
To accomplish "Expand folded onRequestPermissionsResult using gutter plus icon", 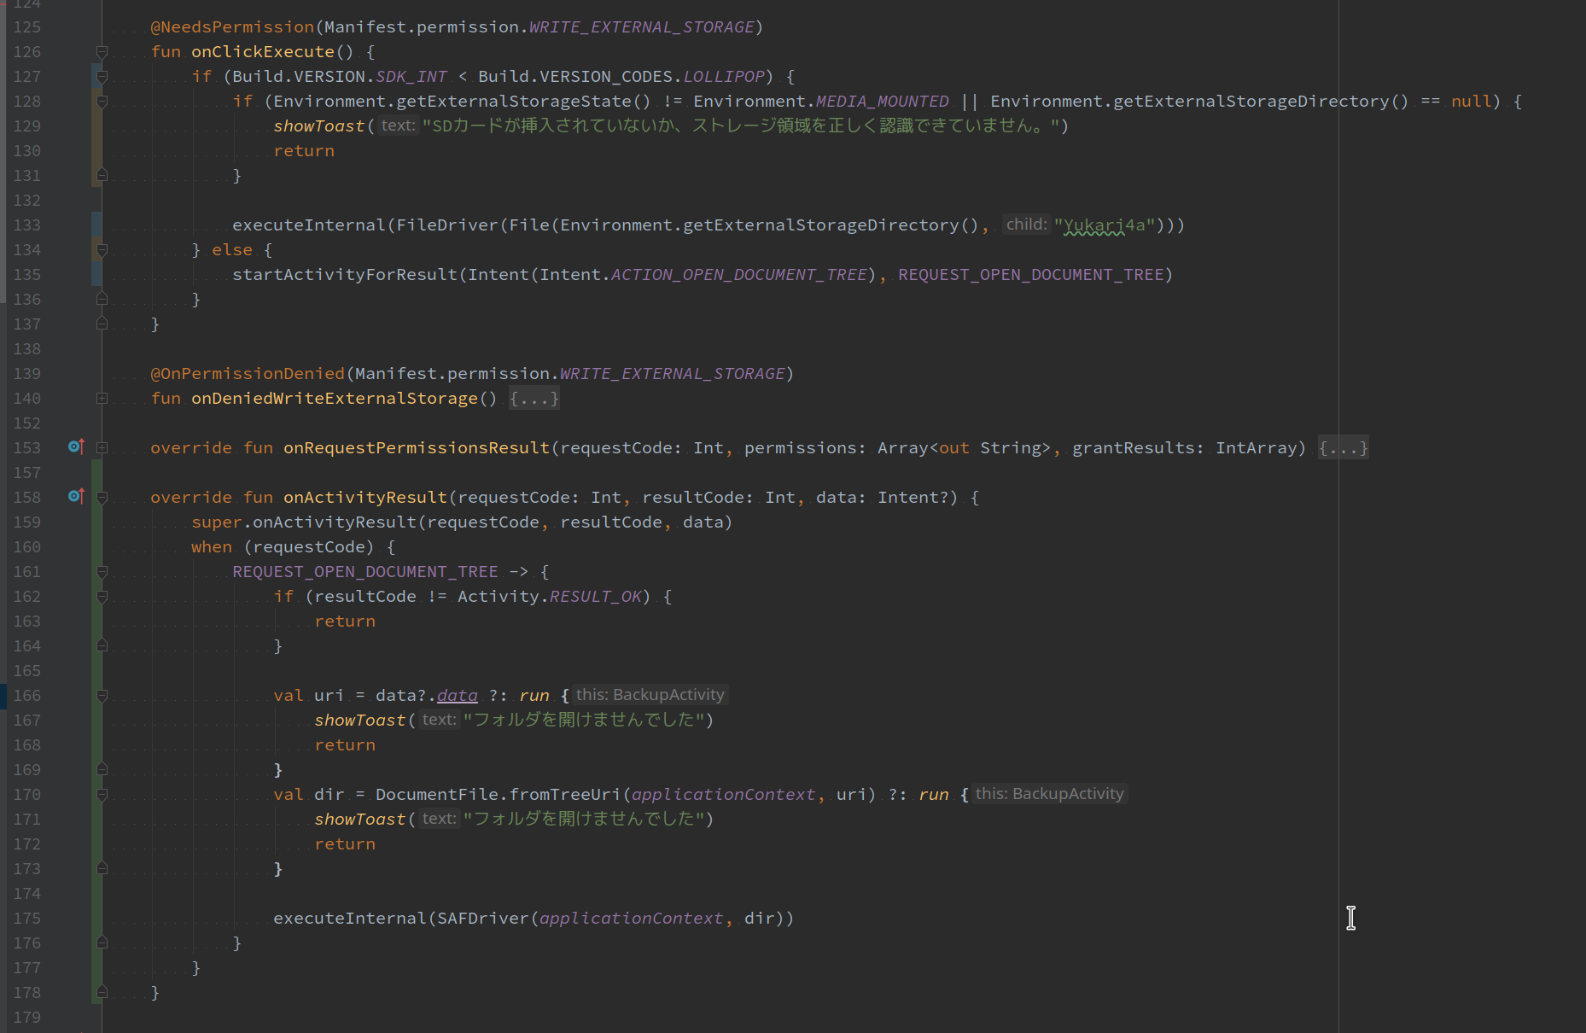I will pyautogui.click(x=102, y=448).
